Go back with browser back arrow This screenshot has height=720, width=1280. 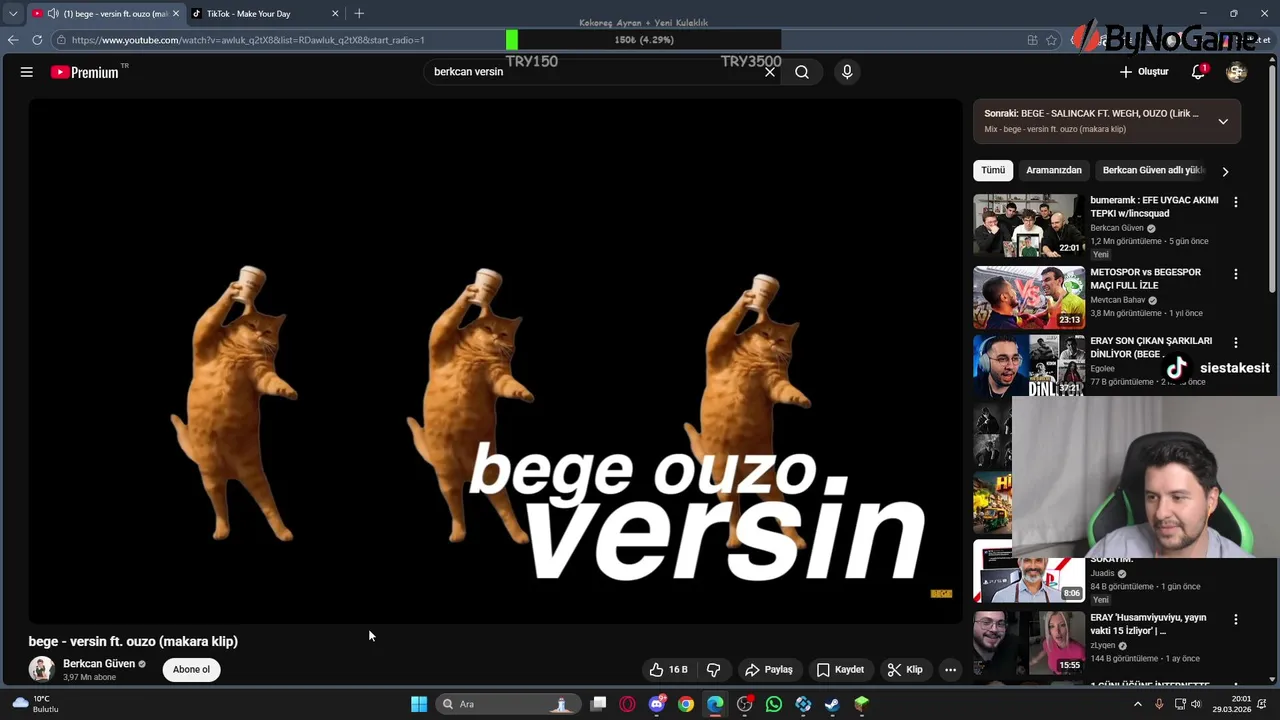(x=12, y=40)
